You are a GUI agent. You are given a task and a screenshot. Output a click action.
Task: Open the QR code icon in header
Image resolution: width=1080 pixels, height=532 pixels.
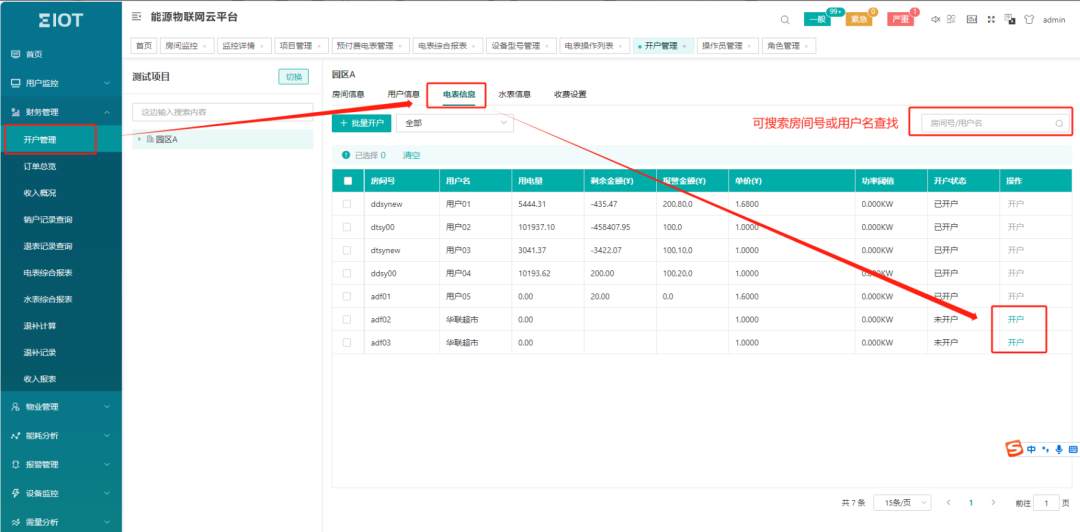click(951, 19)
